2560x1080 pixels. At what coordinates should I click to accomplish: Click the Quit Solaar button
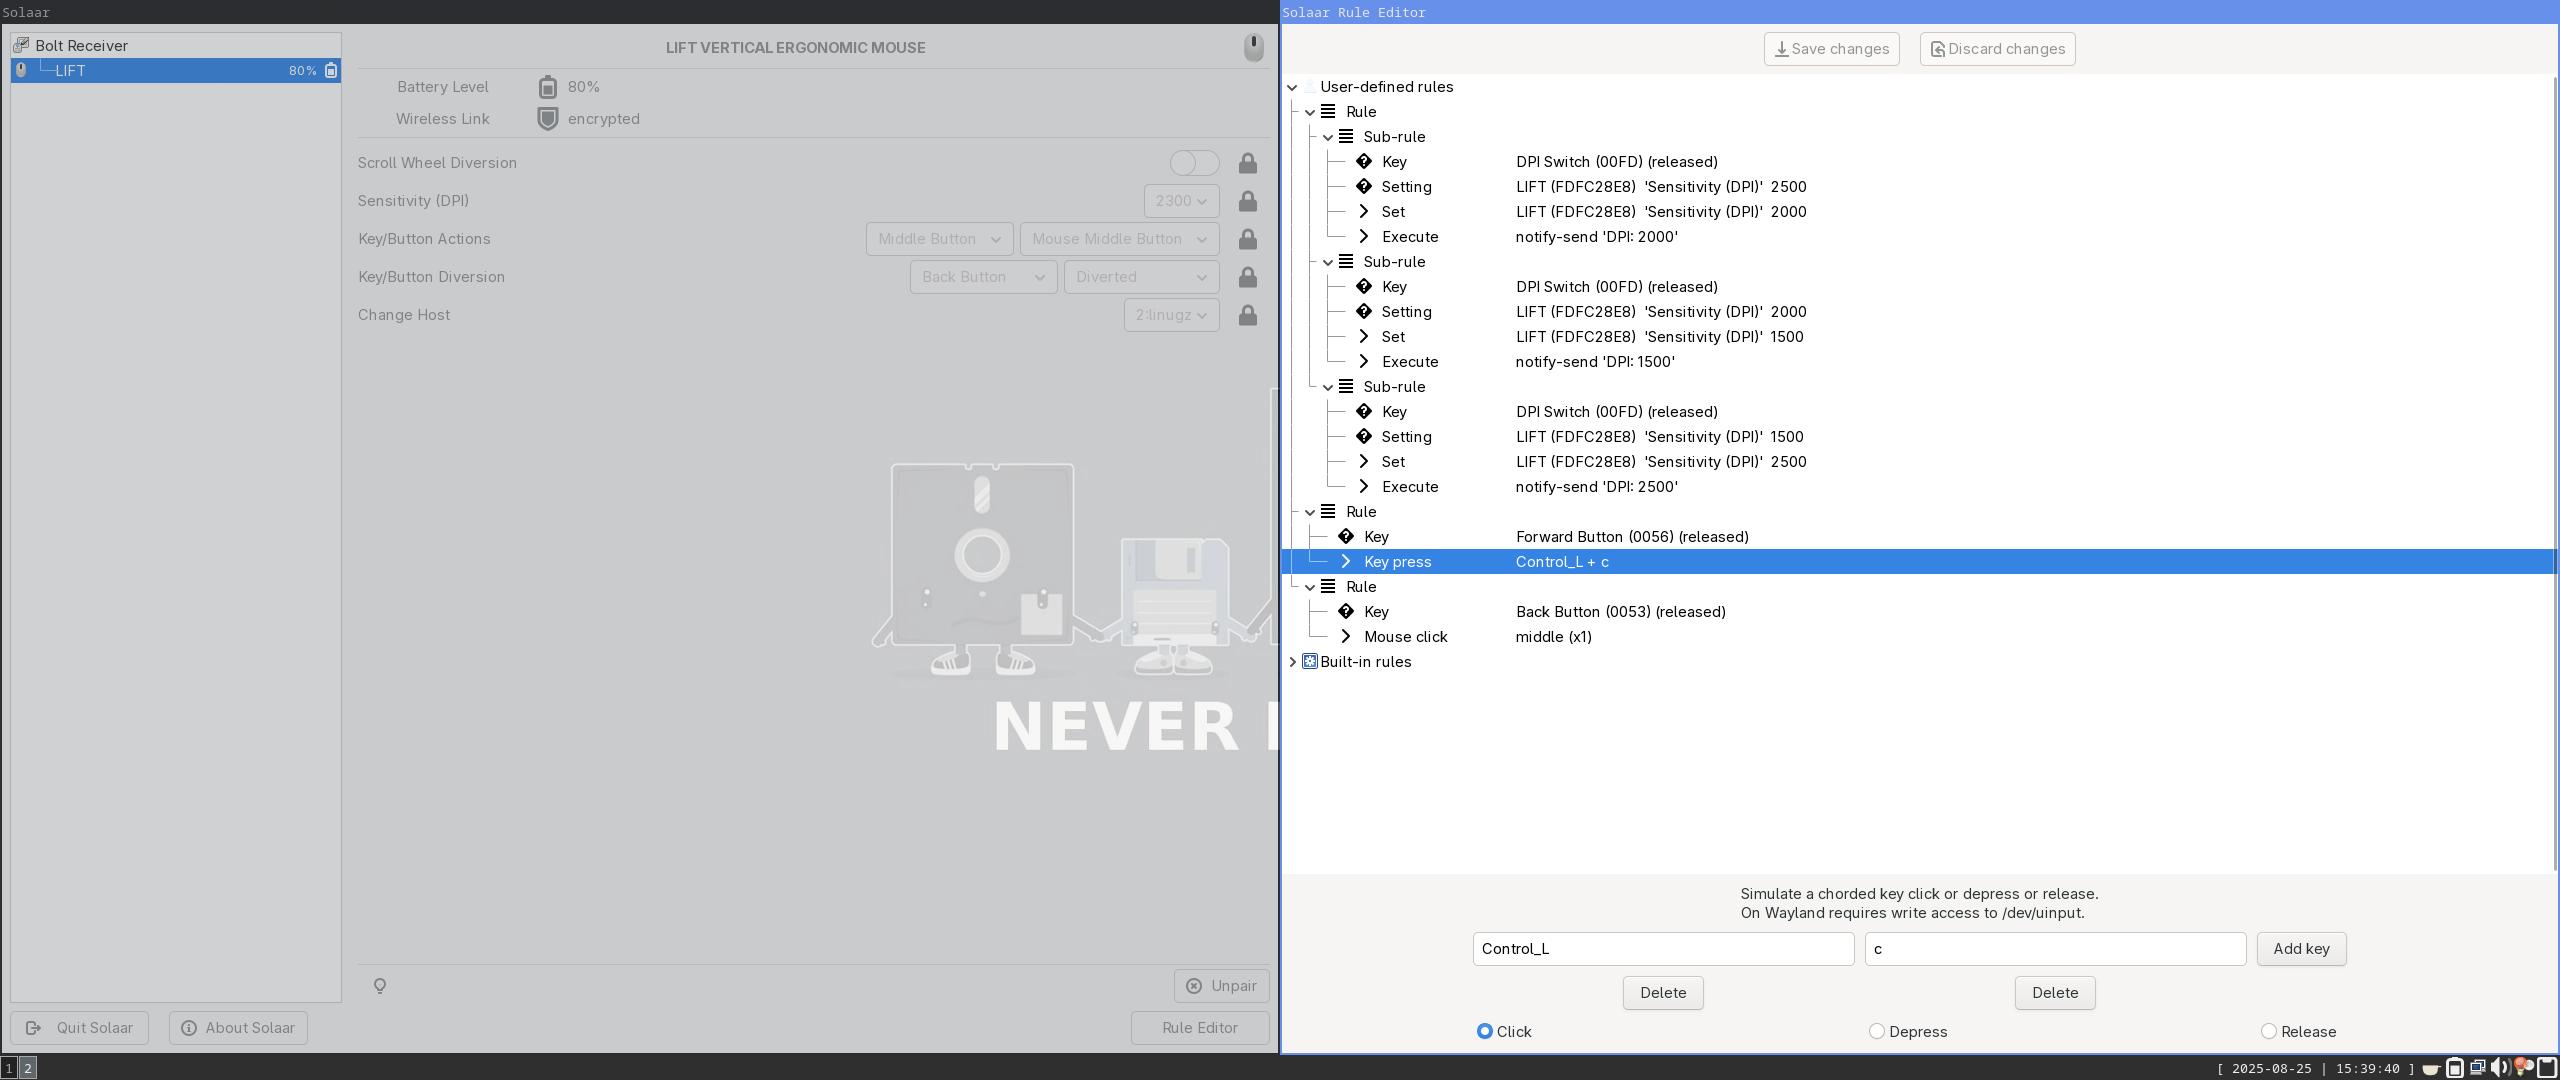[80, 1028]
